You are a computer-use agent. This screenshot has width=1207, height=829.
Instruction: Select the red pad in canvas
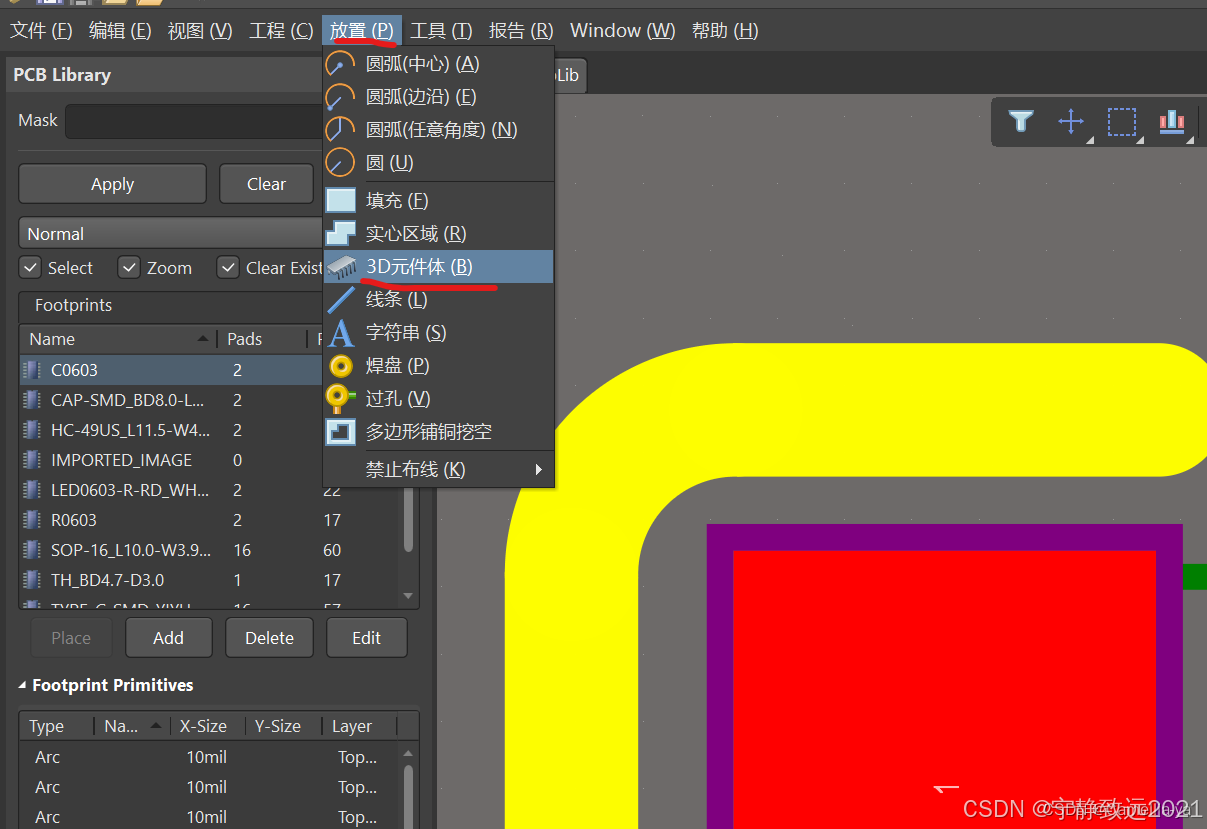coord(944,690)
